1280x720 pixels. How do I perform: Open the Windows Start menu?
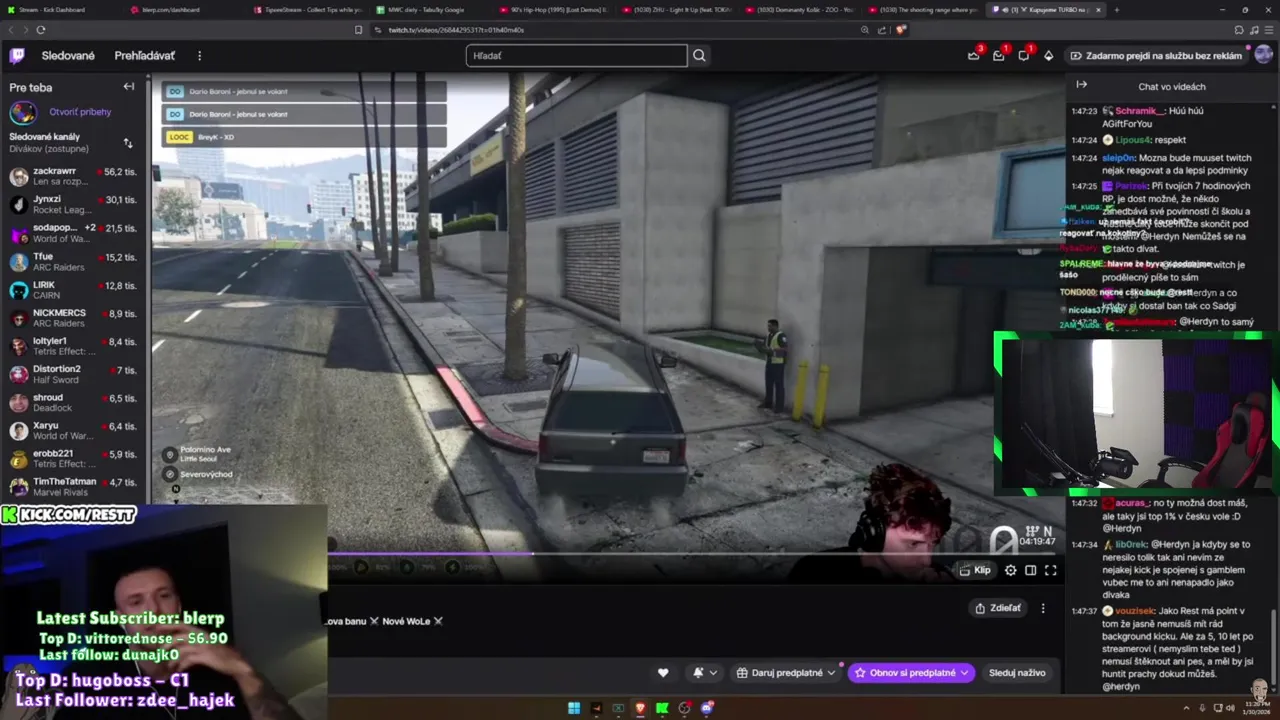[574, 708]
